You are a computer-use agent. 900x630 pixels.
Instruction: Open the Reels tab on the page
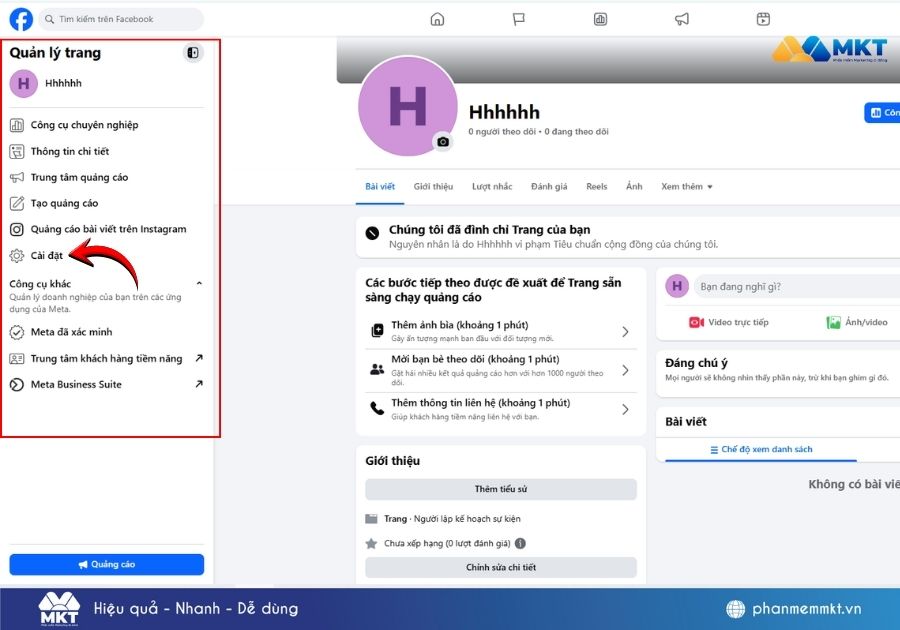599,186
